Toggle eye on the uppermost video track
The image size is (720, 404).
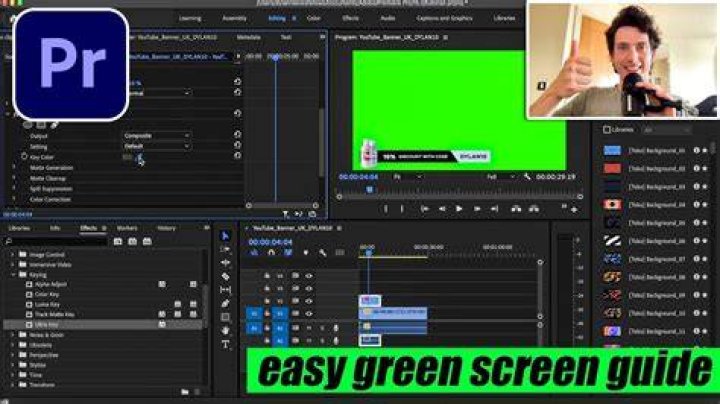(309, 276)
